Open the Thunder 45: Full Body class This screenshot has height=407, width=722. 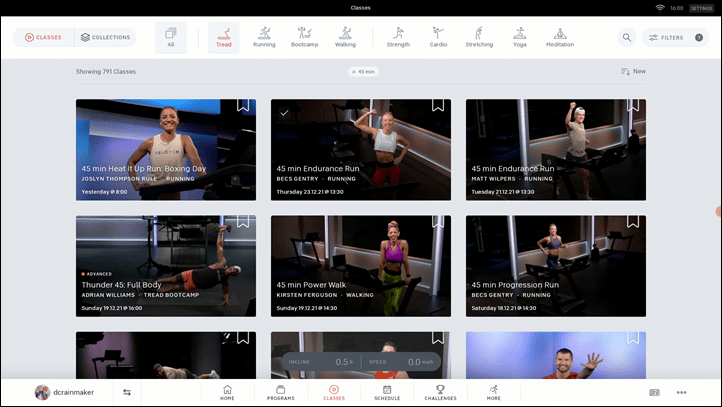tap(166, 266)
